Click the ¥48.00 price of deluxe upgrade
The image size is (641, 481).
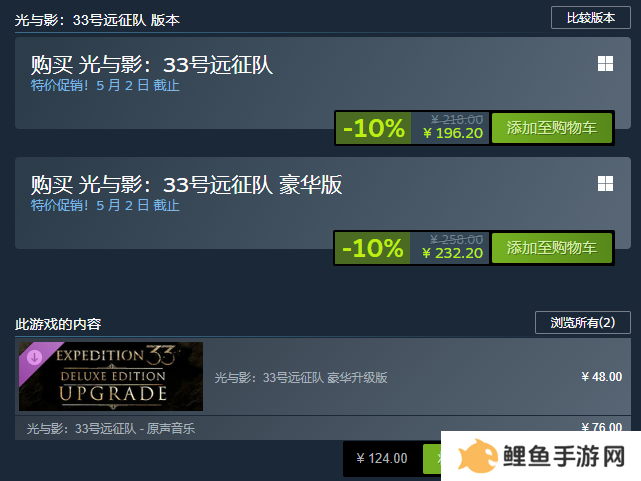tap(602, 377)
